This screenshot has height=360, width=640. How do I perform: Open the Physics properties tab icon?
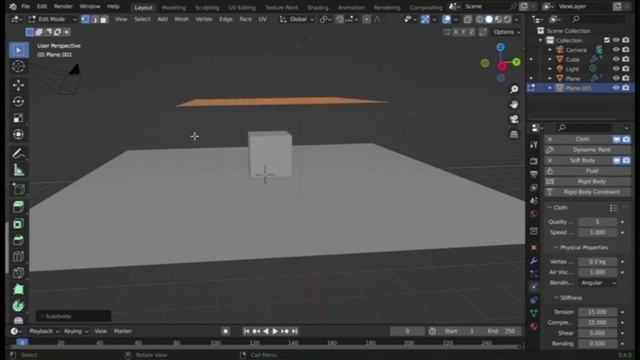pyautogui.click(x=534, y=287)
